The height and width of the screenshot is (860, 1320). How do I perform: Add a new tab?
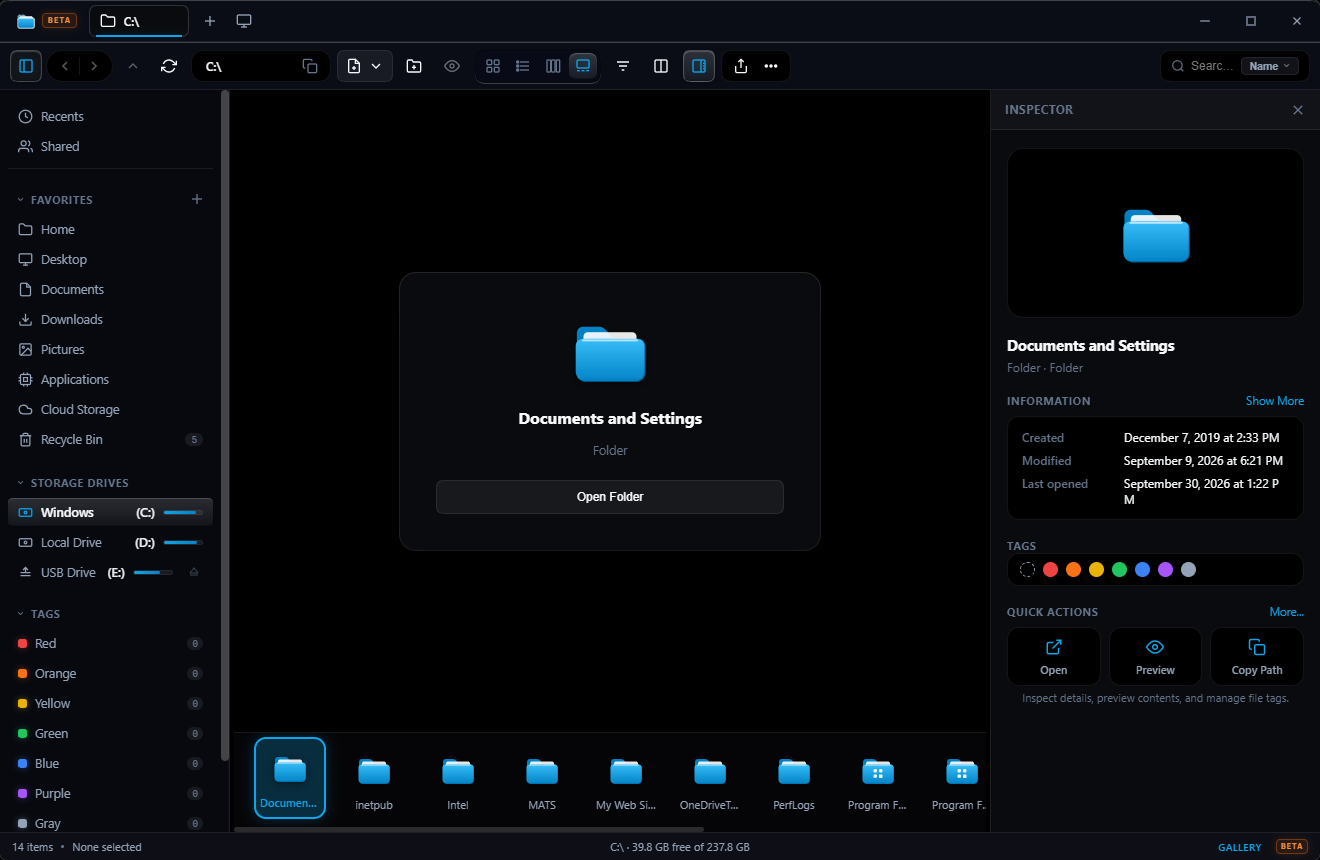coord(210,21)
